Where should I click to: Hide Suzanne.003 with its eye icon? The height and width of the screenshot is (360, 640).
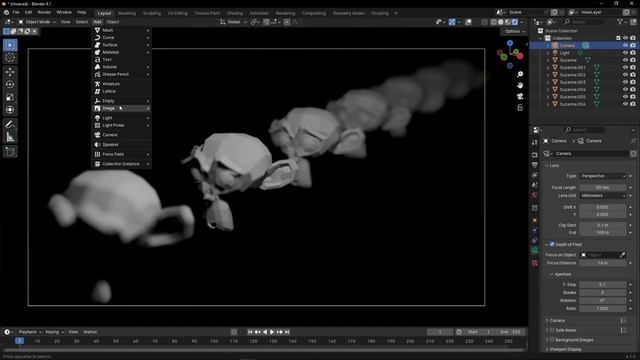click(x=625, y=82)
